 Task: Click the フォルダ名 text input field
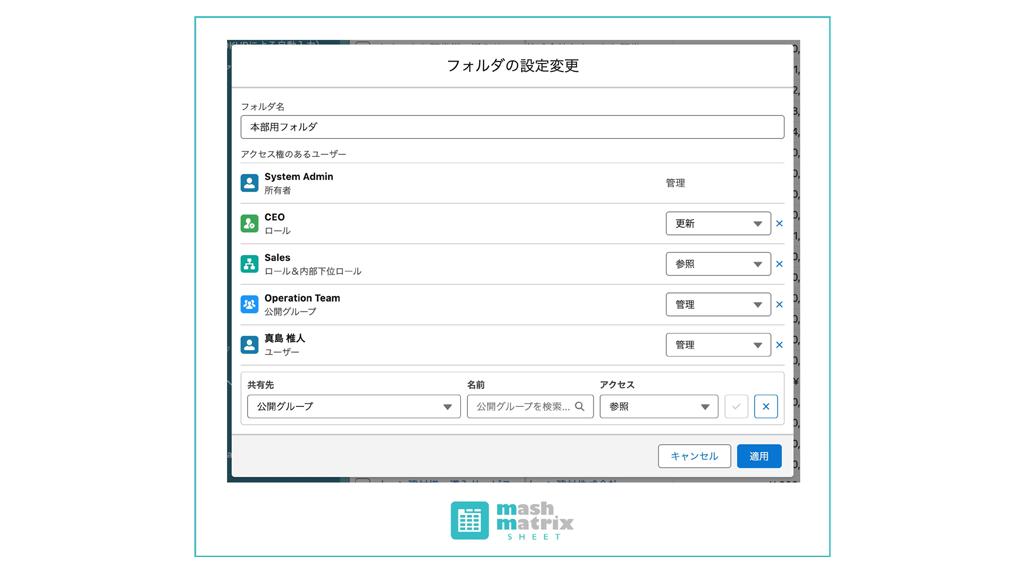[512, 127]
